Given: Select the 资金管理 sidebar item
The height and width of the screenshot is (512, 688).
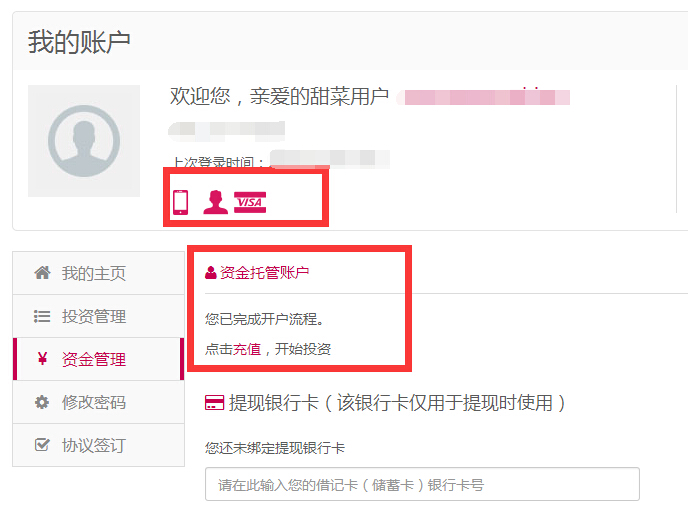Looking at the screenshot, I should [99, 359].
